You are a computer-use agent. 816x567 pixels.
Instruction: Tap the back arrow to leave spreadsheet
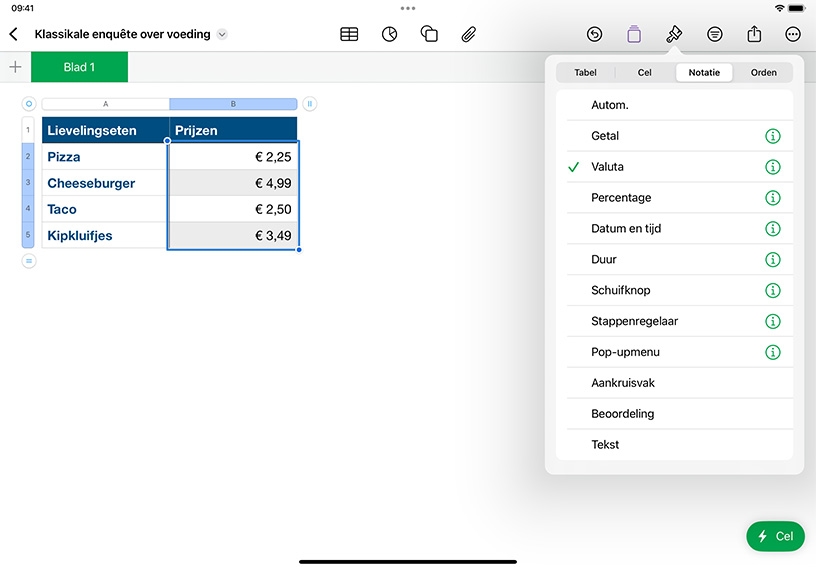pyautogui.click(x=14, y=34)
